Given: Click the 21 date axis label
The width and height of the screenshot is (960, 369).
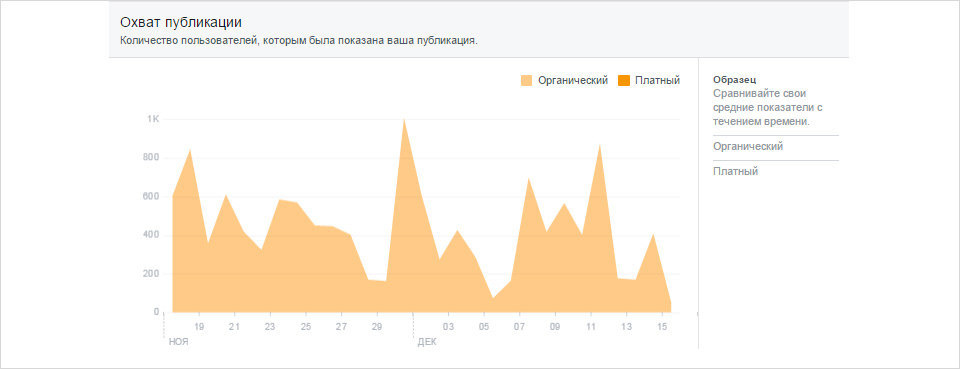Looking at the screenshot, I should tap(234, 327).
